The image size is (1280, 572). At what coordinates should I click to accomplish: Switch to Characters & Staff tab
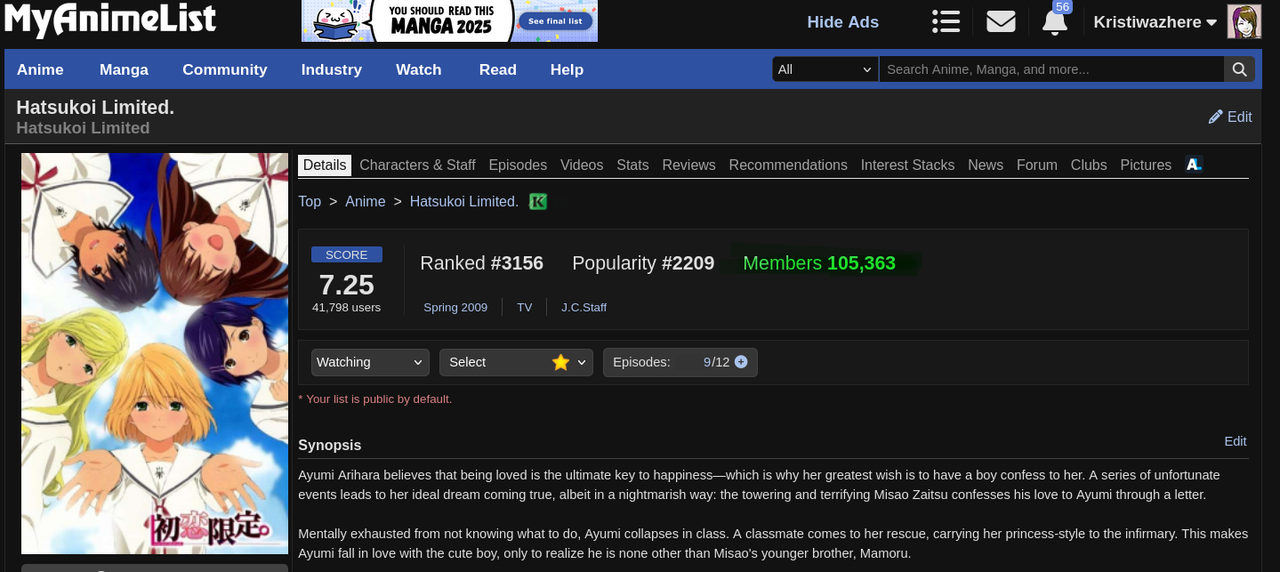[x=418, y=165]
